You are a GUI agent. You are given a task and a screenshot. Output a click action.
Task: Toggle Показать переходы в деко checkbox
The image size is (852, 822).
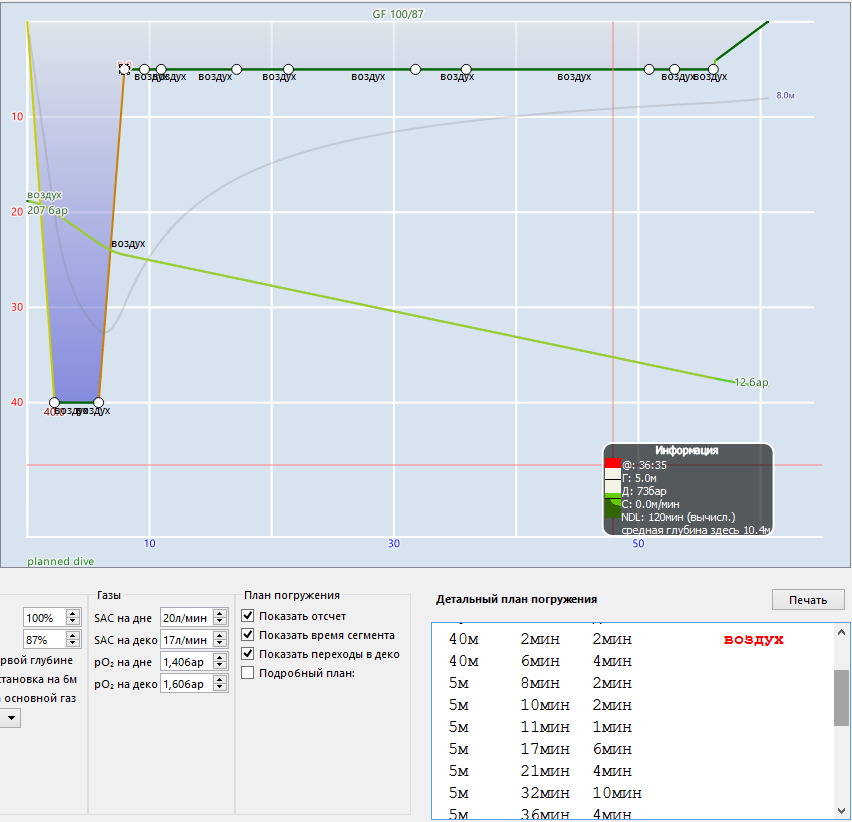coord(248,654)
